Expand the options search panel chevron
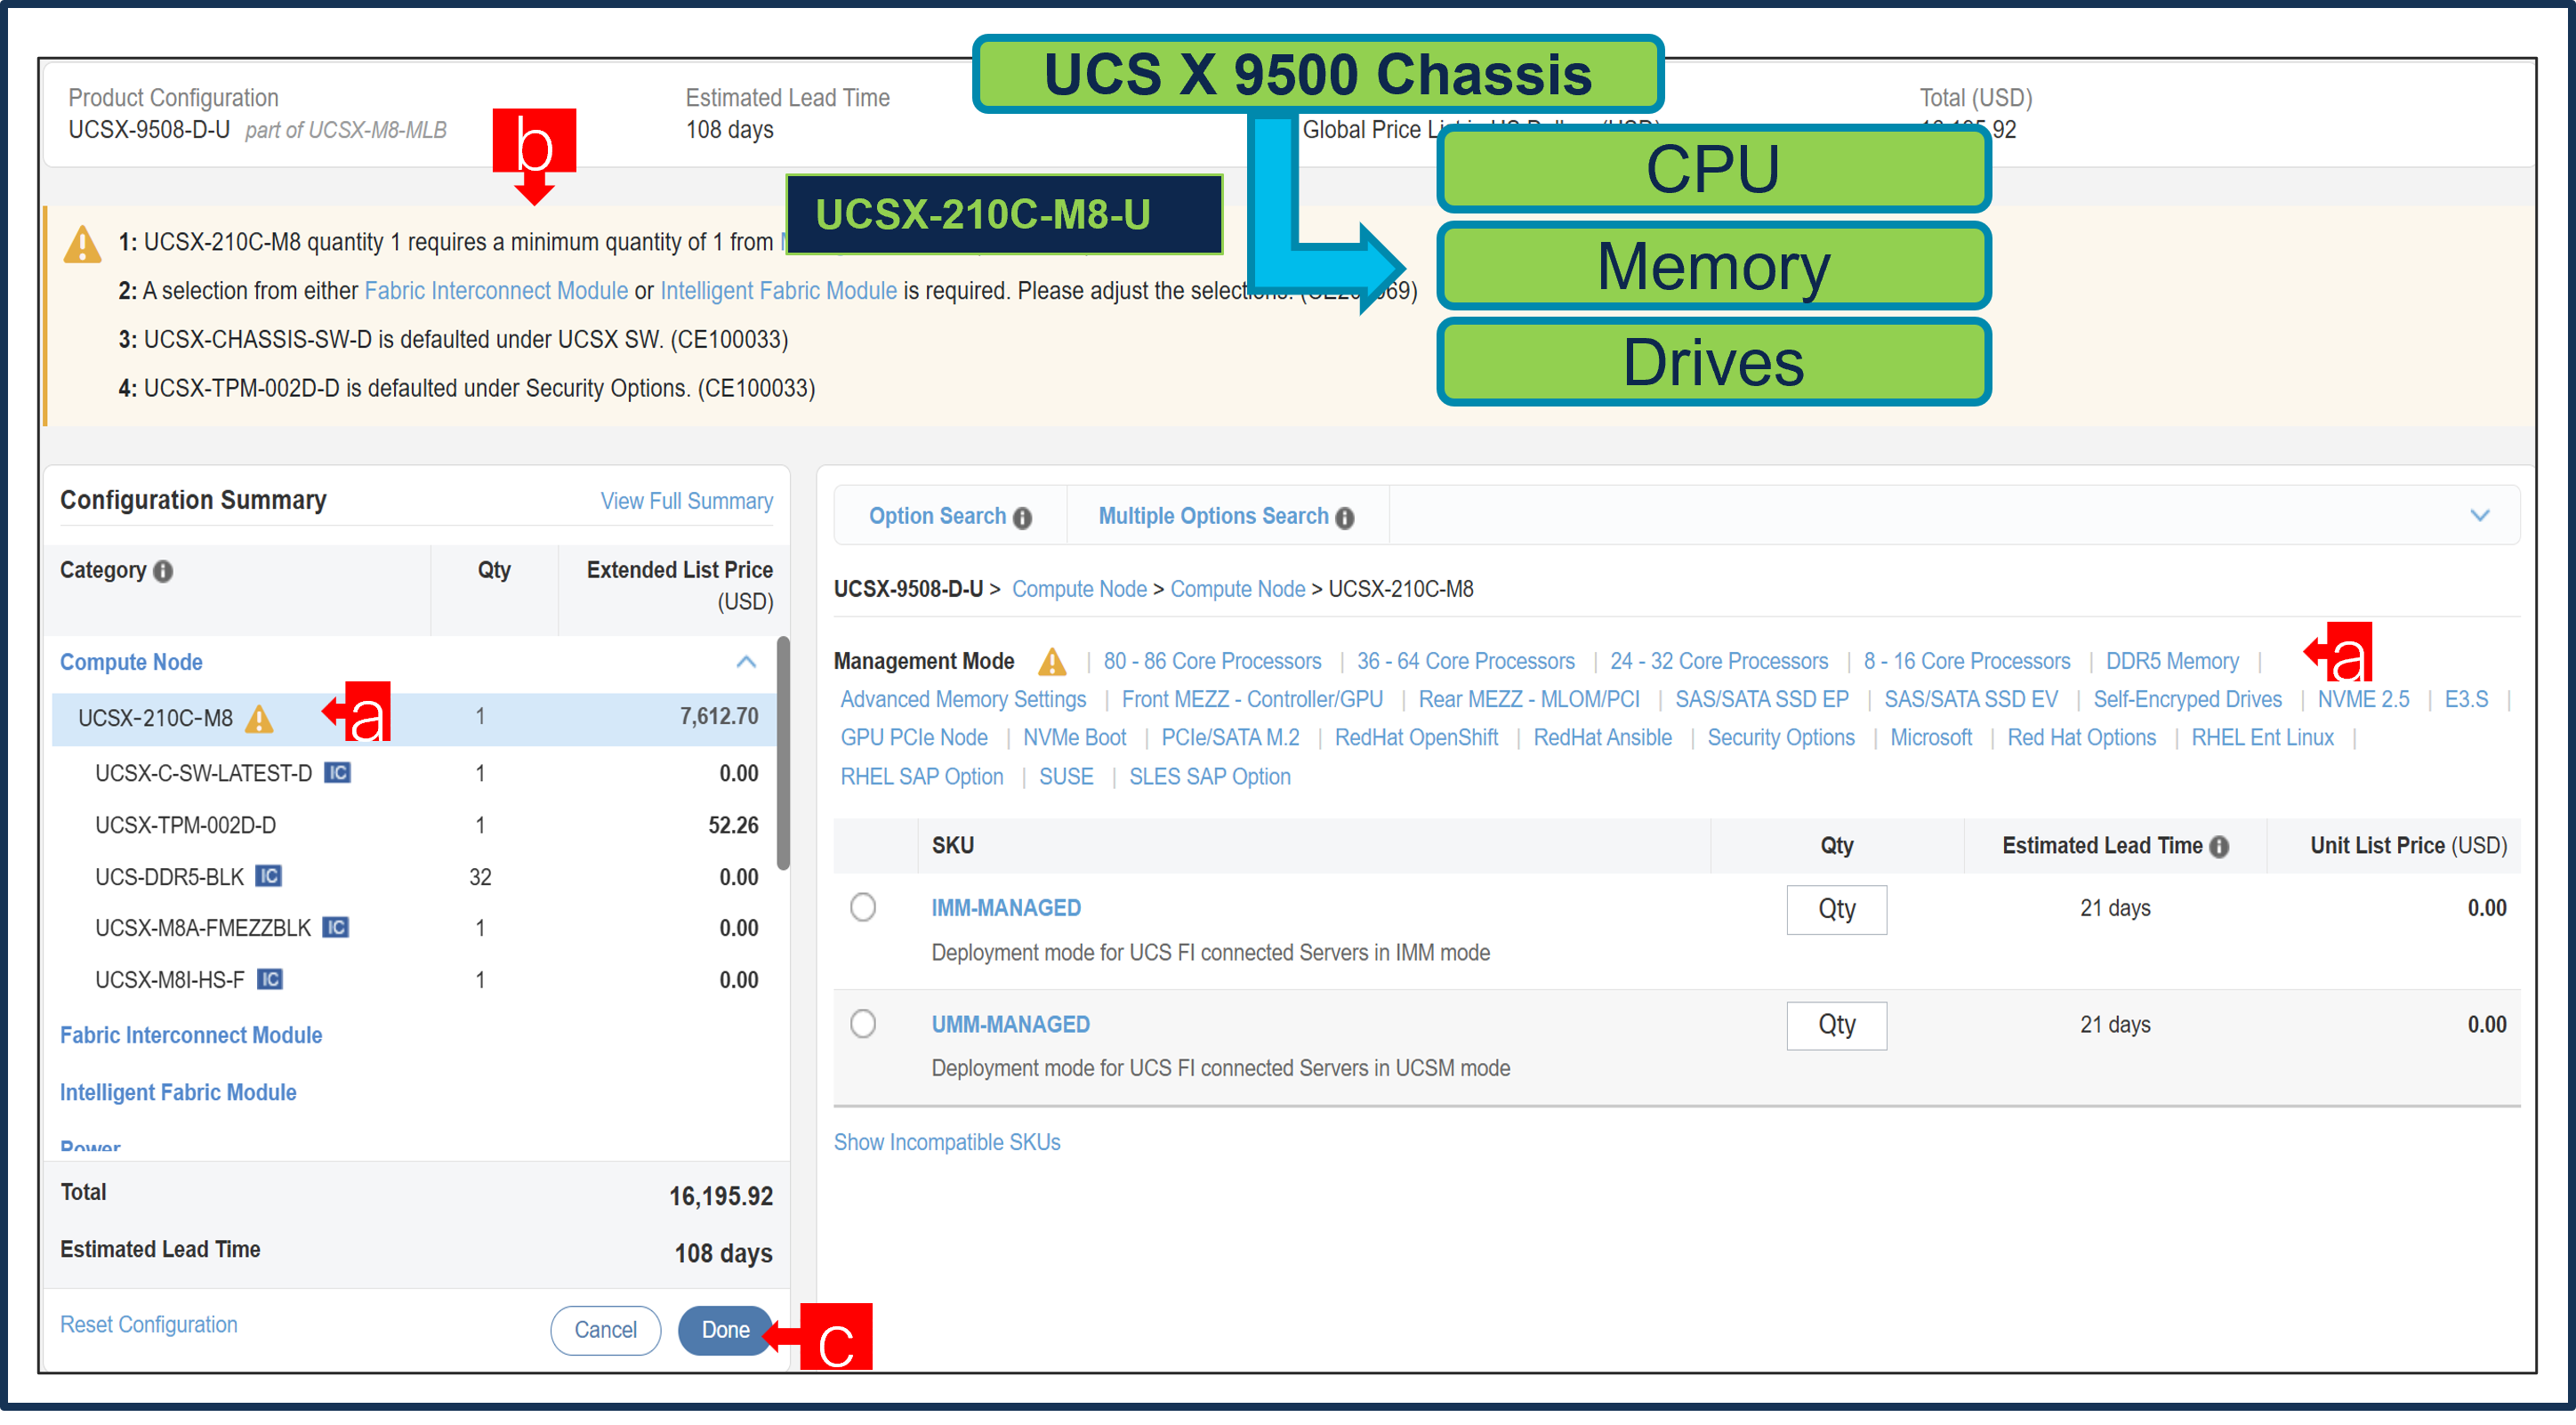Screen dimensions: 2576x1425 coord(2480,516)
